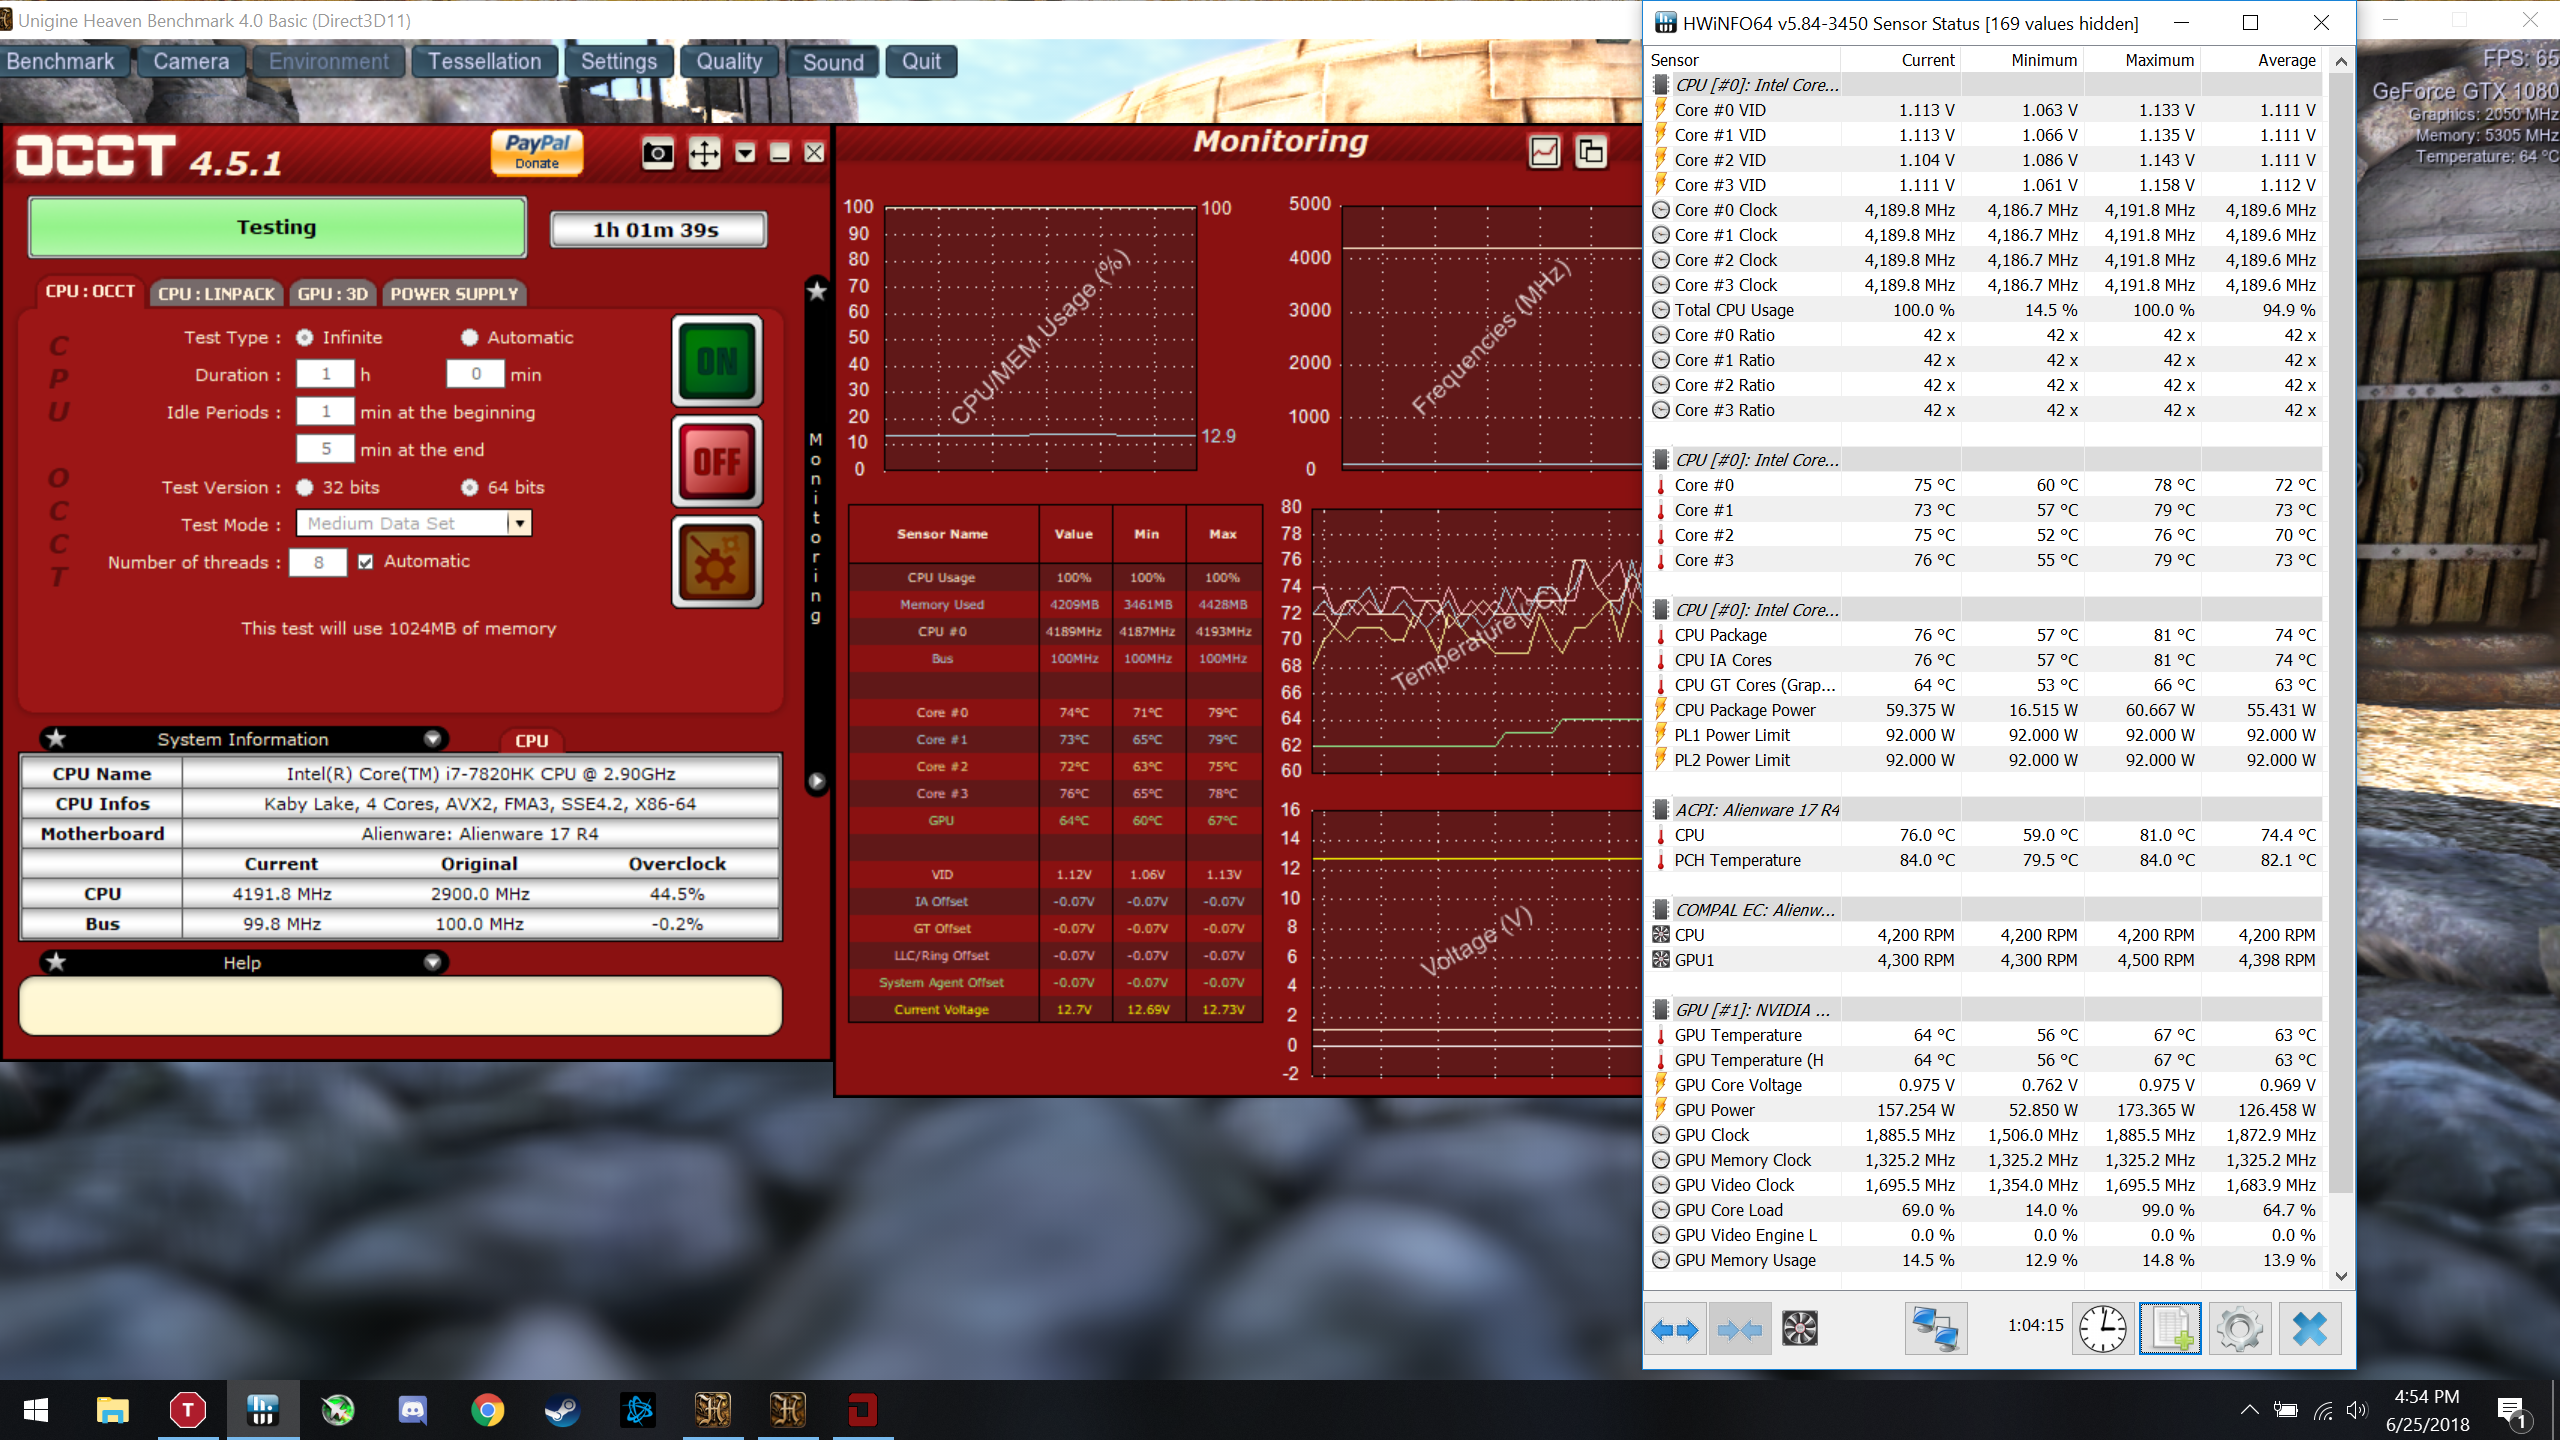Open Heaven Quality menu

pyautogui.click(x=730, y=62)
